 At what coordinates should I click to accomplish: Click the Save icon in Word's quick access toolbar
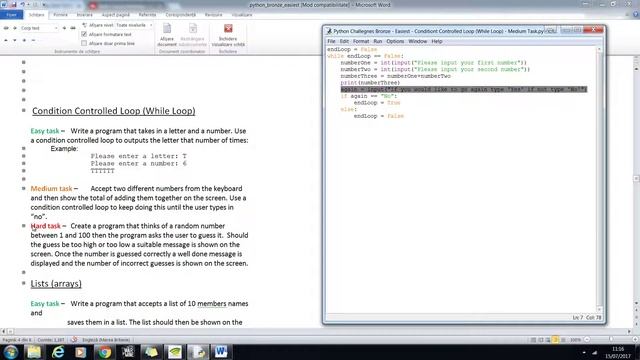click(13, 4)
